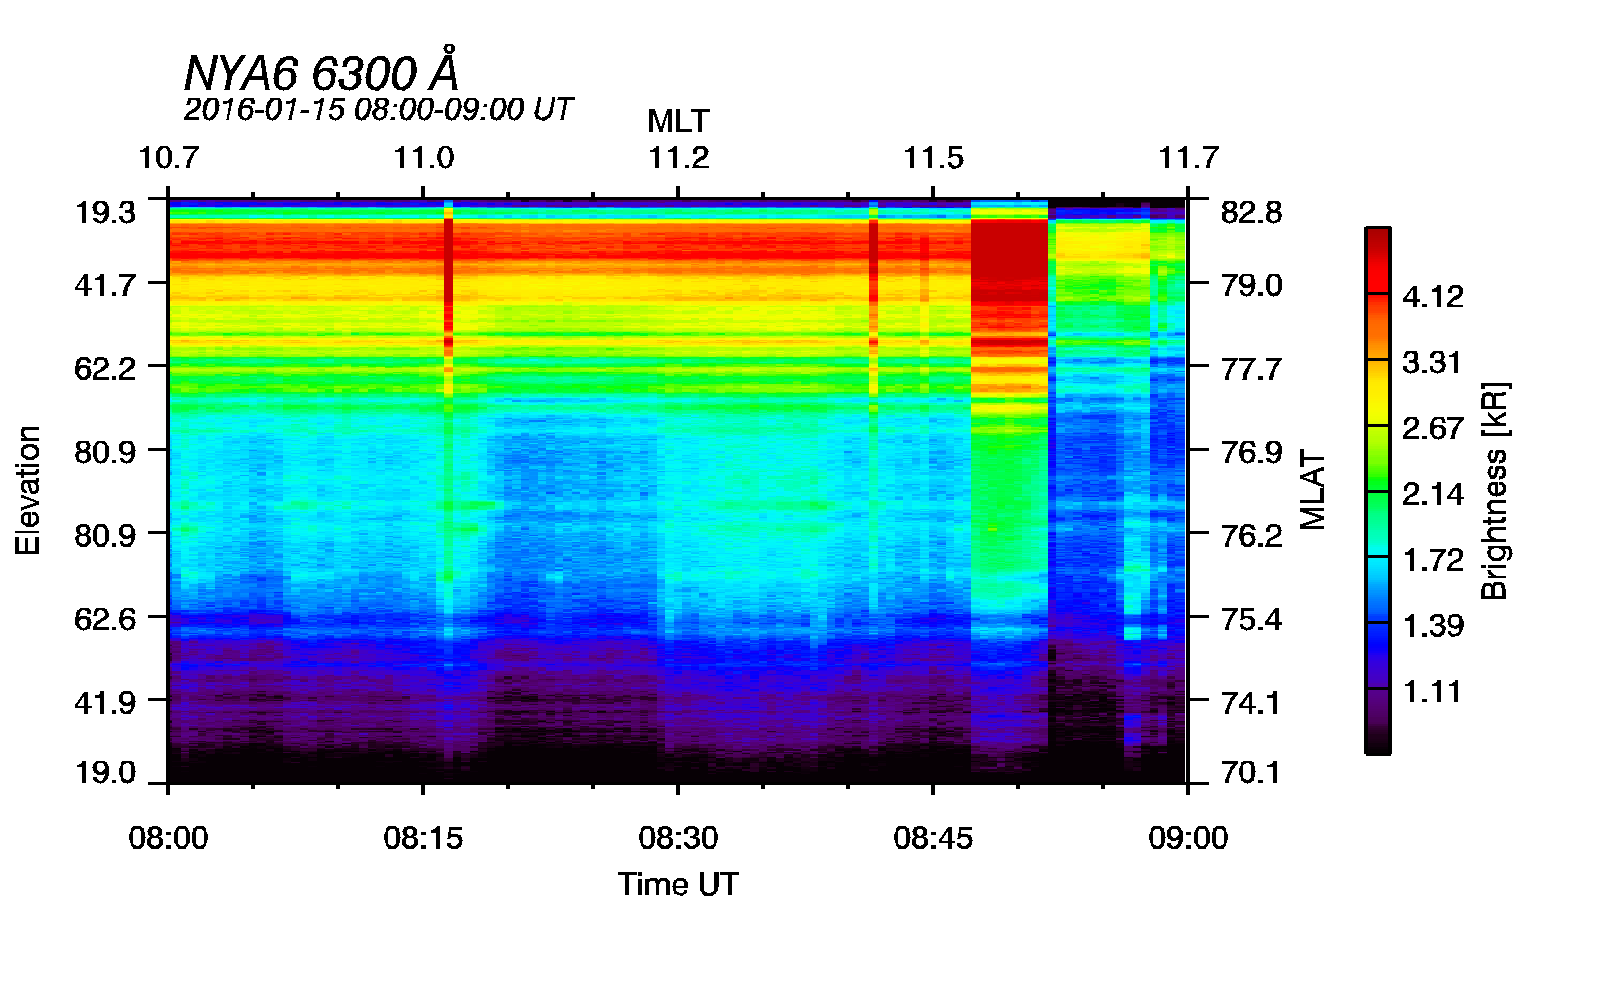1600x1000 pixels.
Task: Click time tick label 09:00
Action: coord(1188,837)
